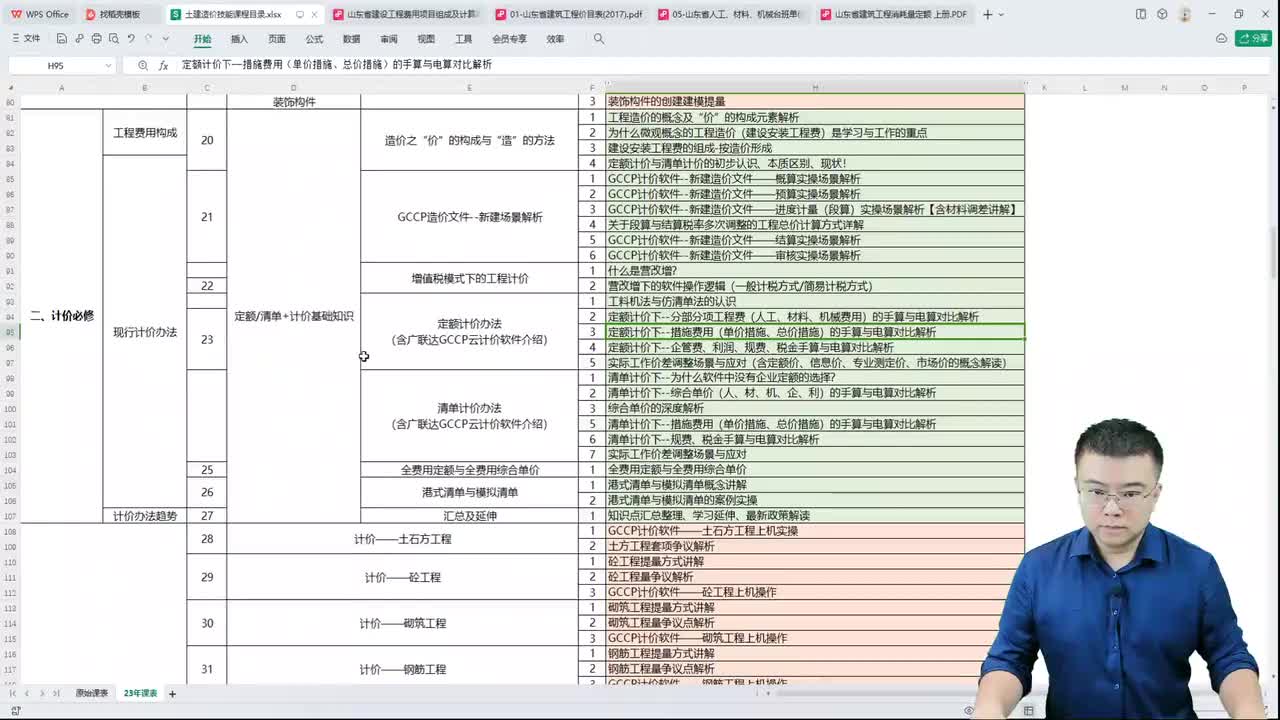Select cell 汇总及延伸
Screen dimensions: 1280x720
(x=469, y=516)
